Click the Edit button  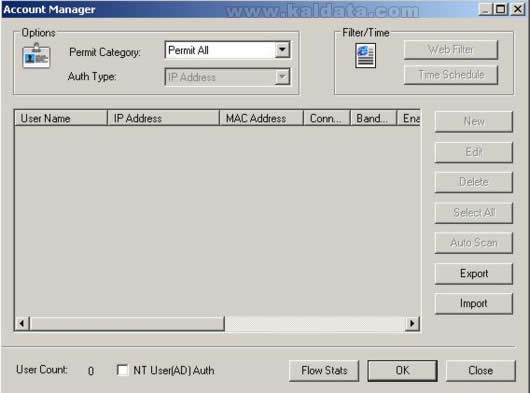(x=474, y=152)
